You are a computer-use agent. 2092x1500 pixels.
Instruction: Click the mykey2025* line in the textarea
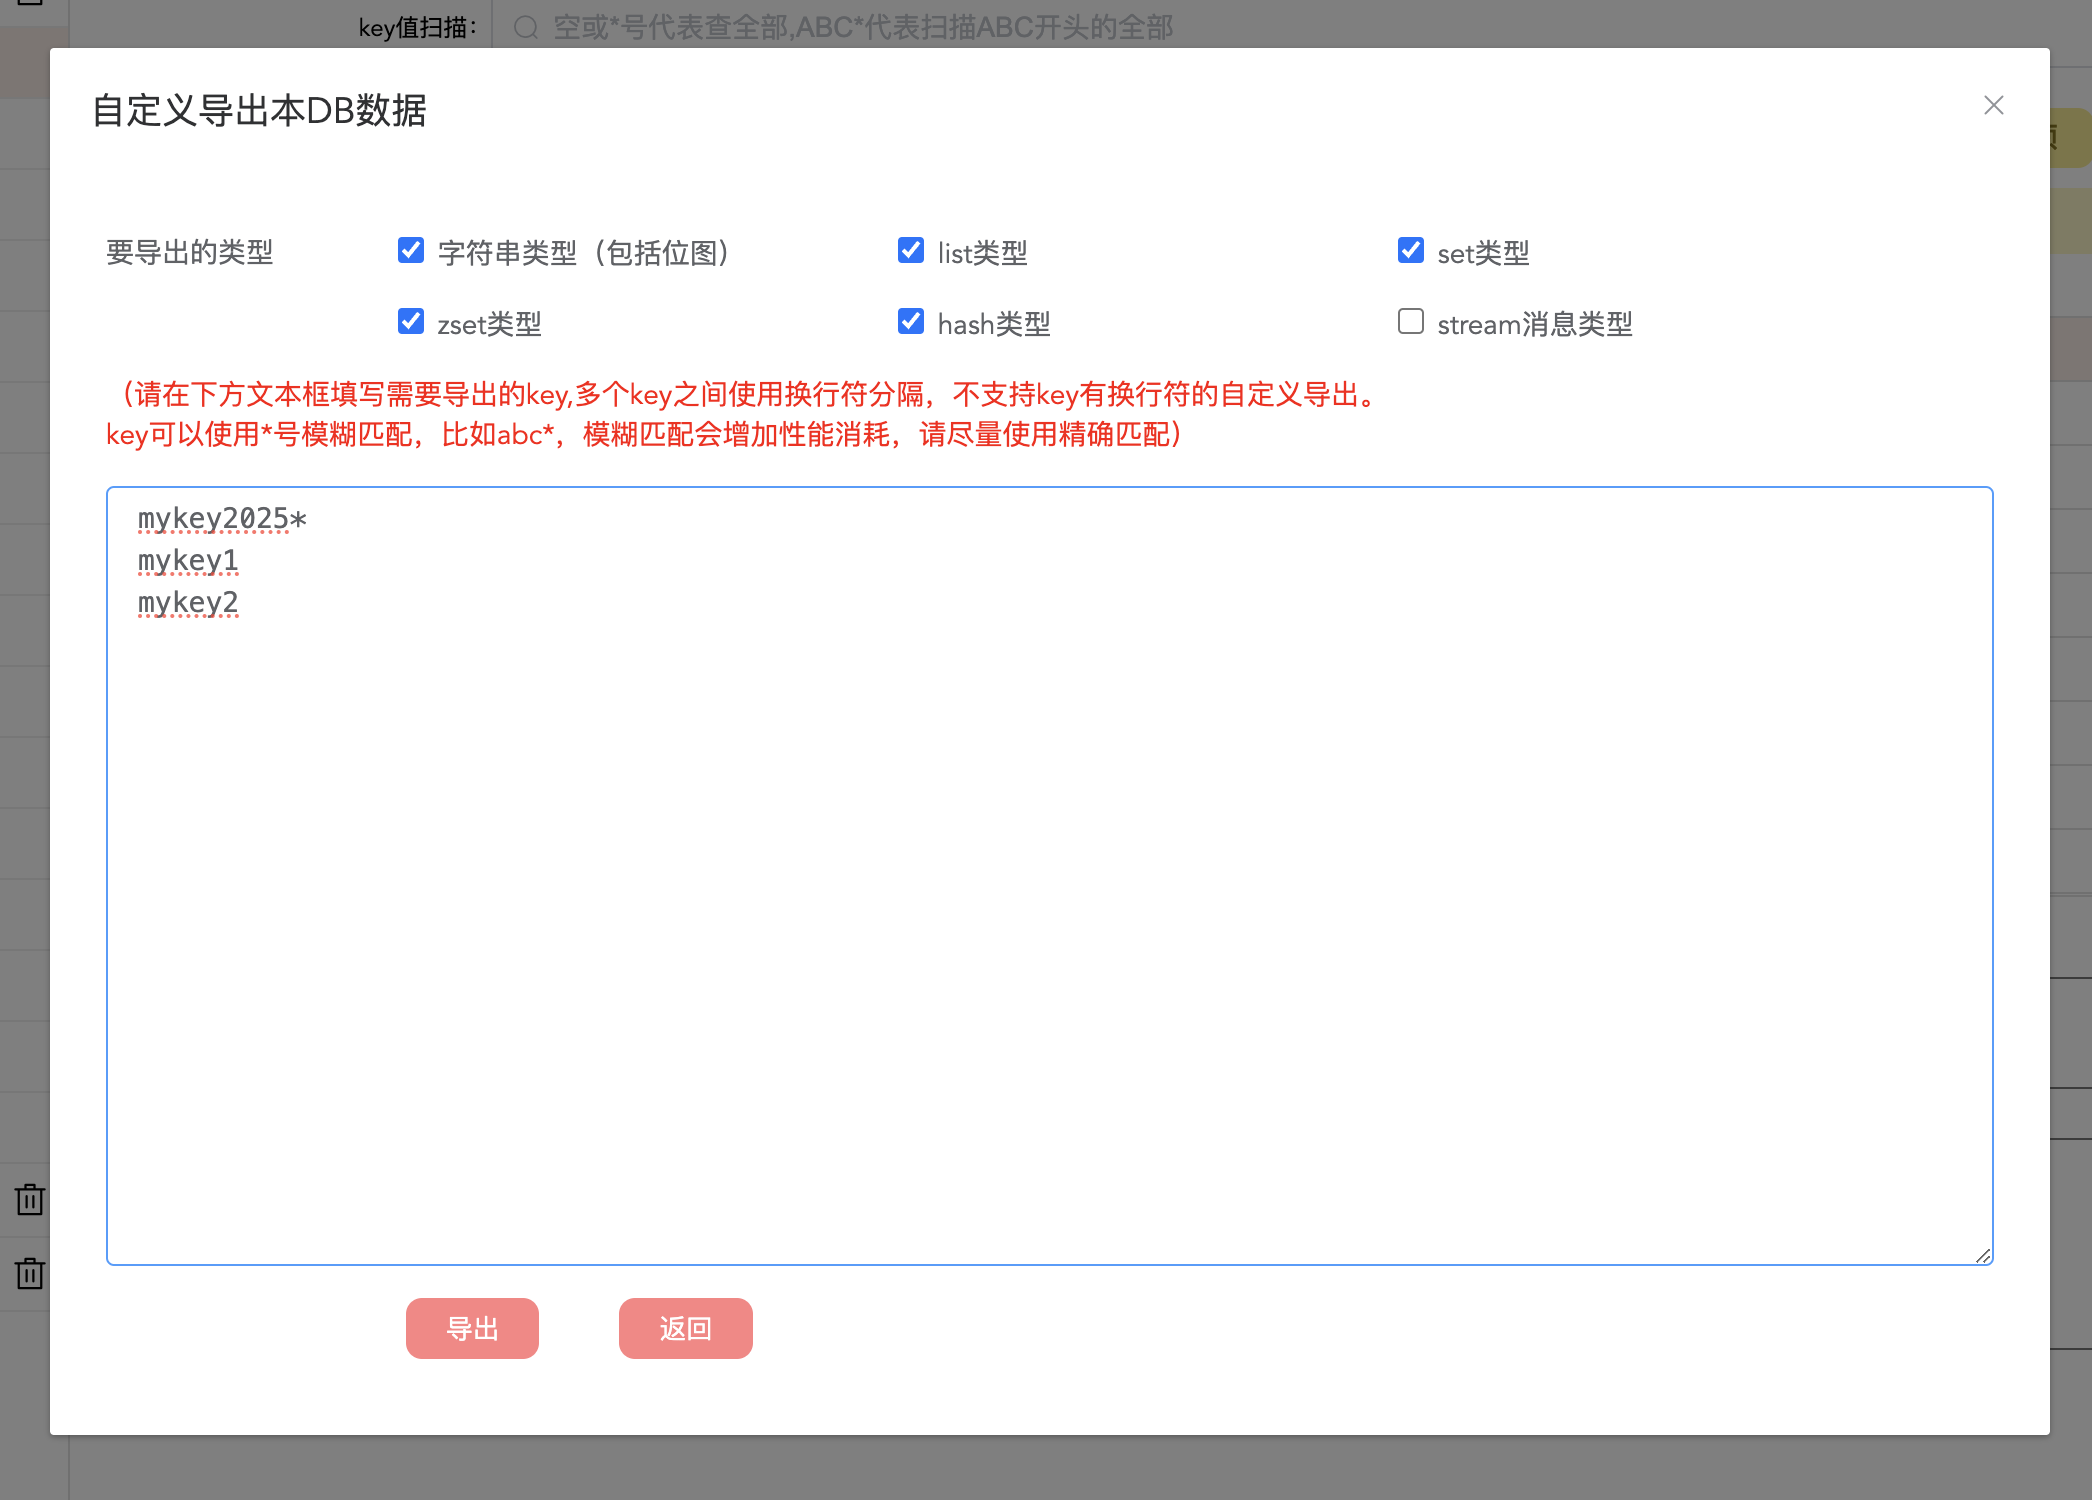coord(222,519)
